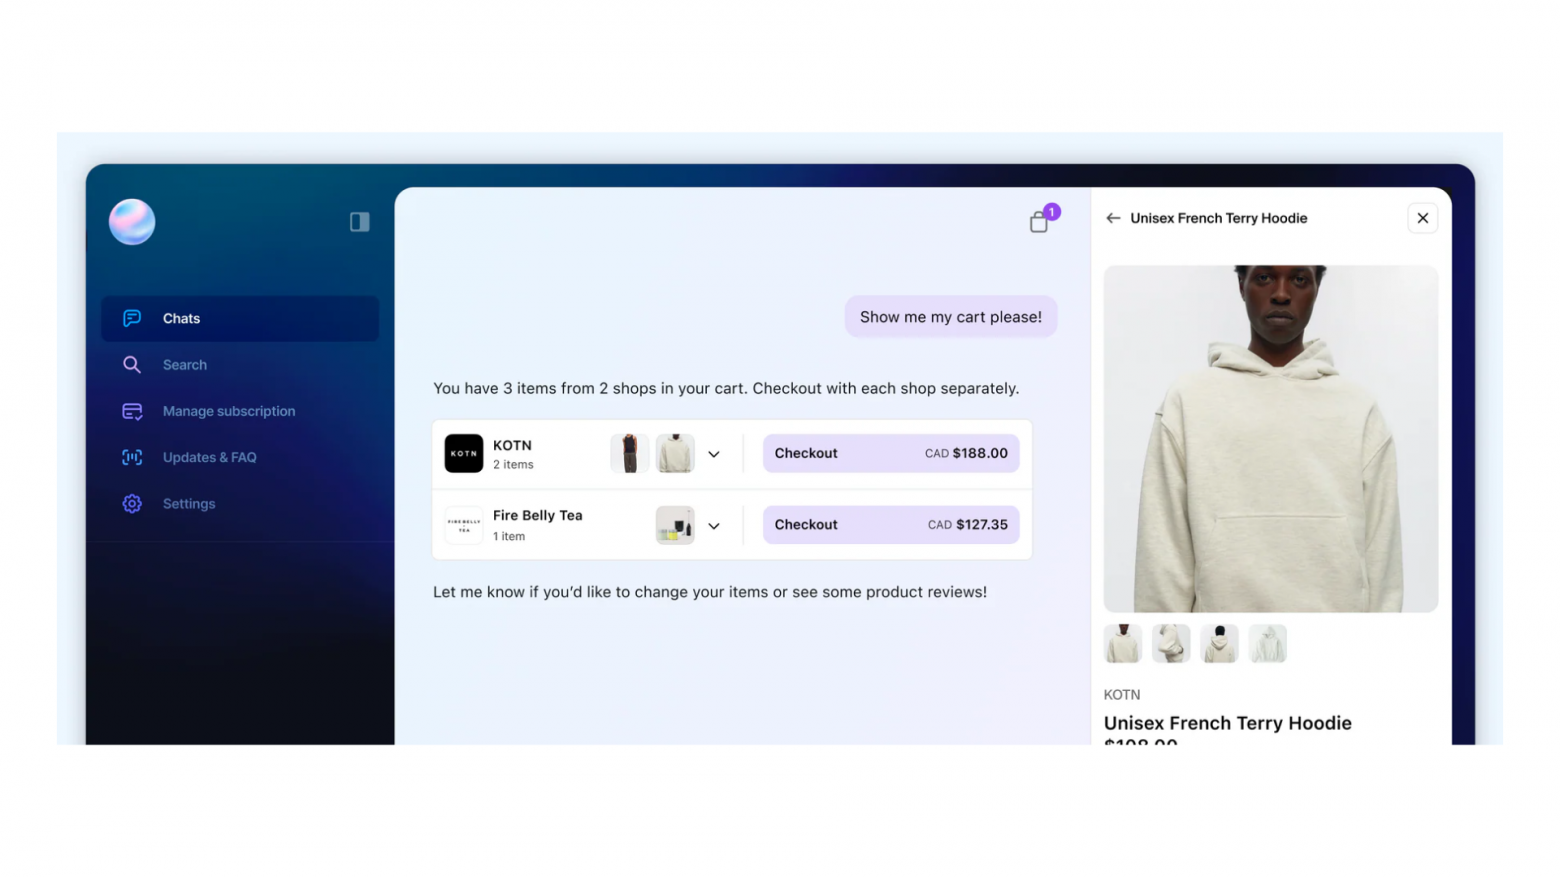Click the Fire Belly Tea shop logo
The width and height of the screenshot is (1560, 877).
463,524
